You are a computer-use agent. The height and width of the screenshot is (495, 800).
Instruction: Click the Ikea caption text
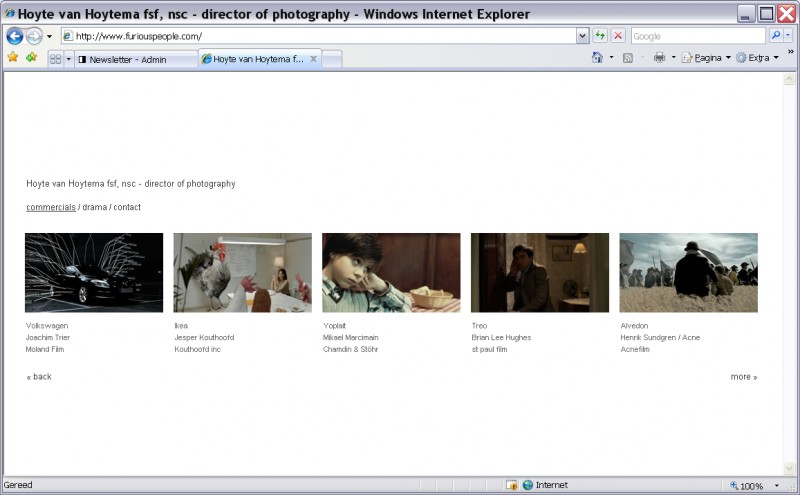181,326
